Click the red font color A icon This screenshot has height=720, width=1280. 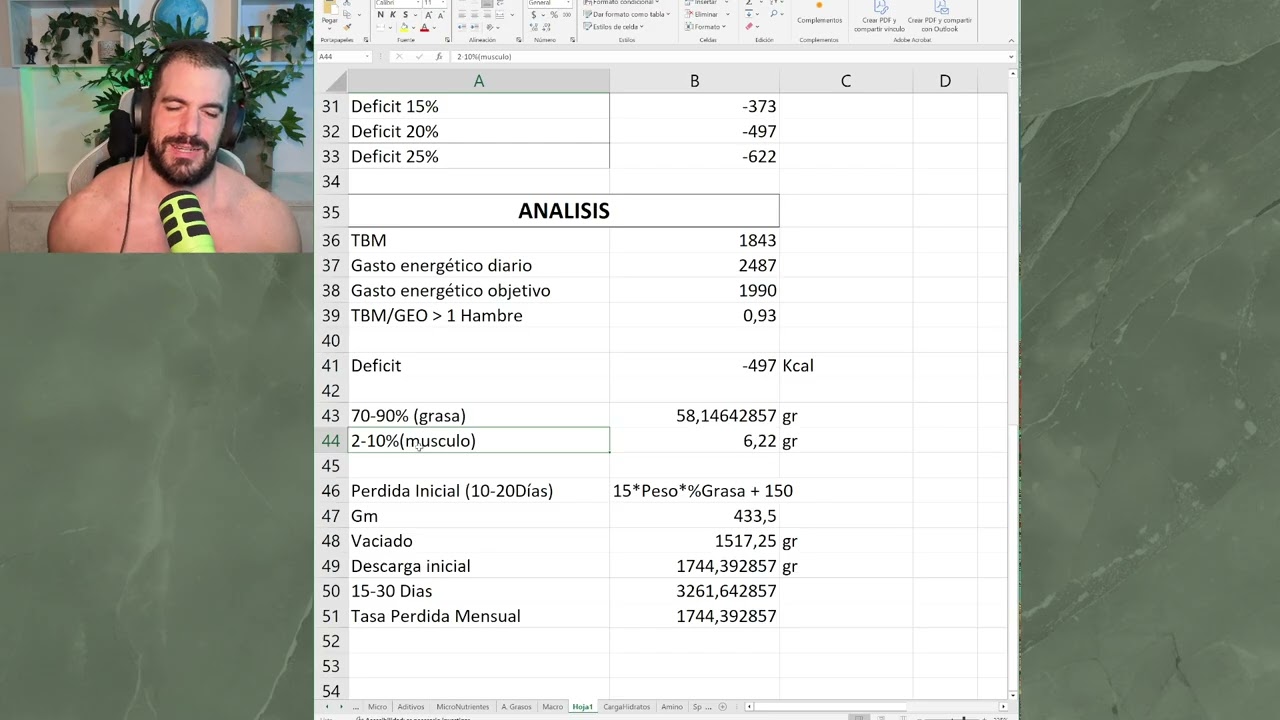[x=424, y=27]
